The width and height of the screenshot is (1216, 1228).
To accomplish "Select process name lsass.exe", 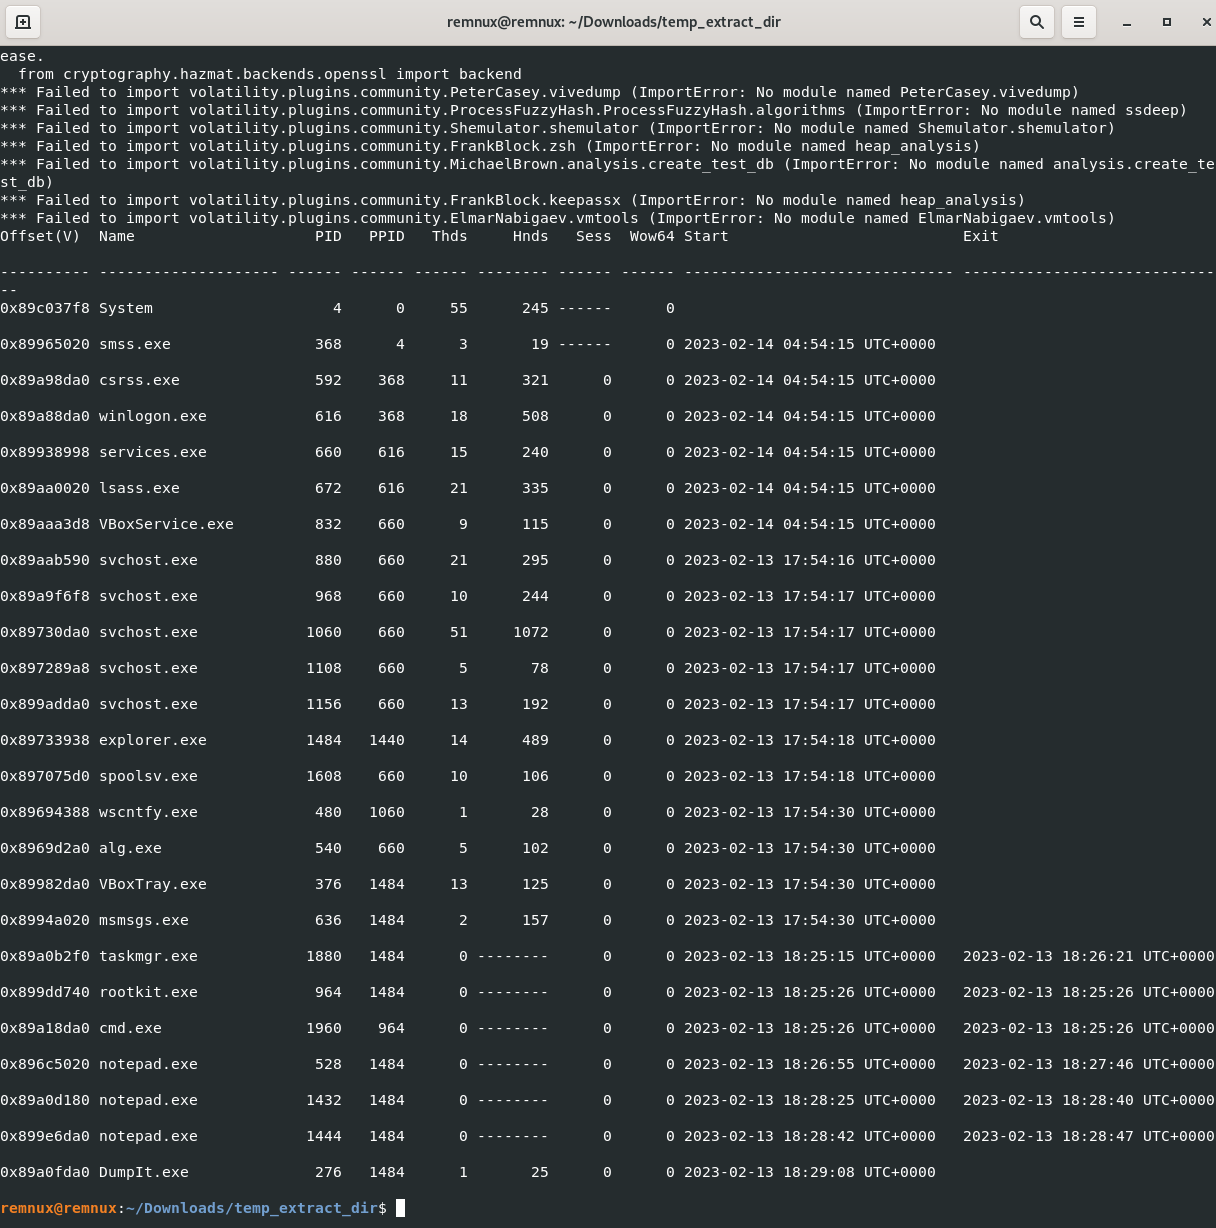I will point(139,488).
